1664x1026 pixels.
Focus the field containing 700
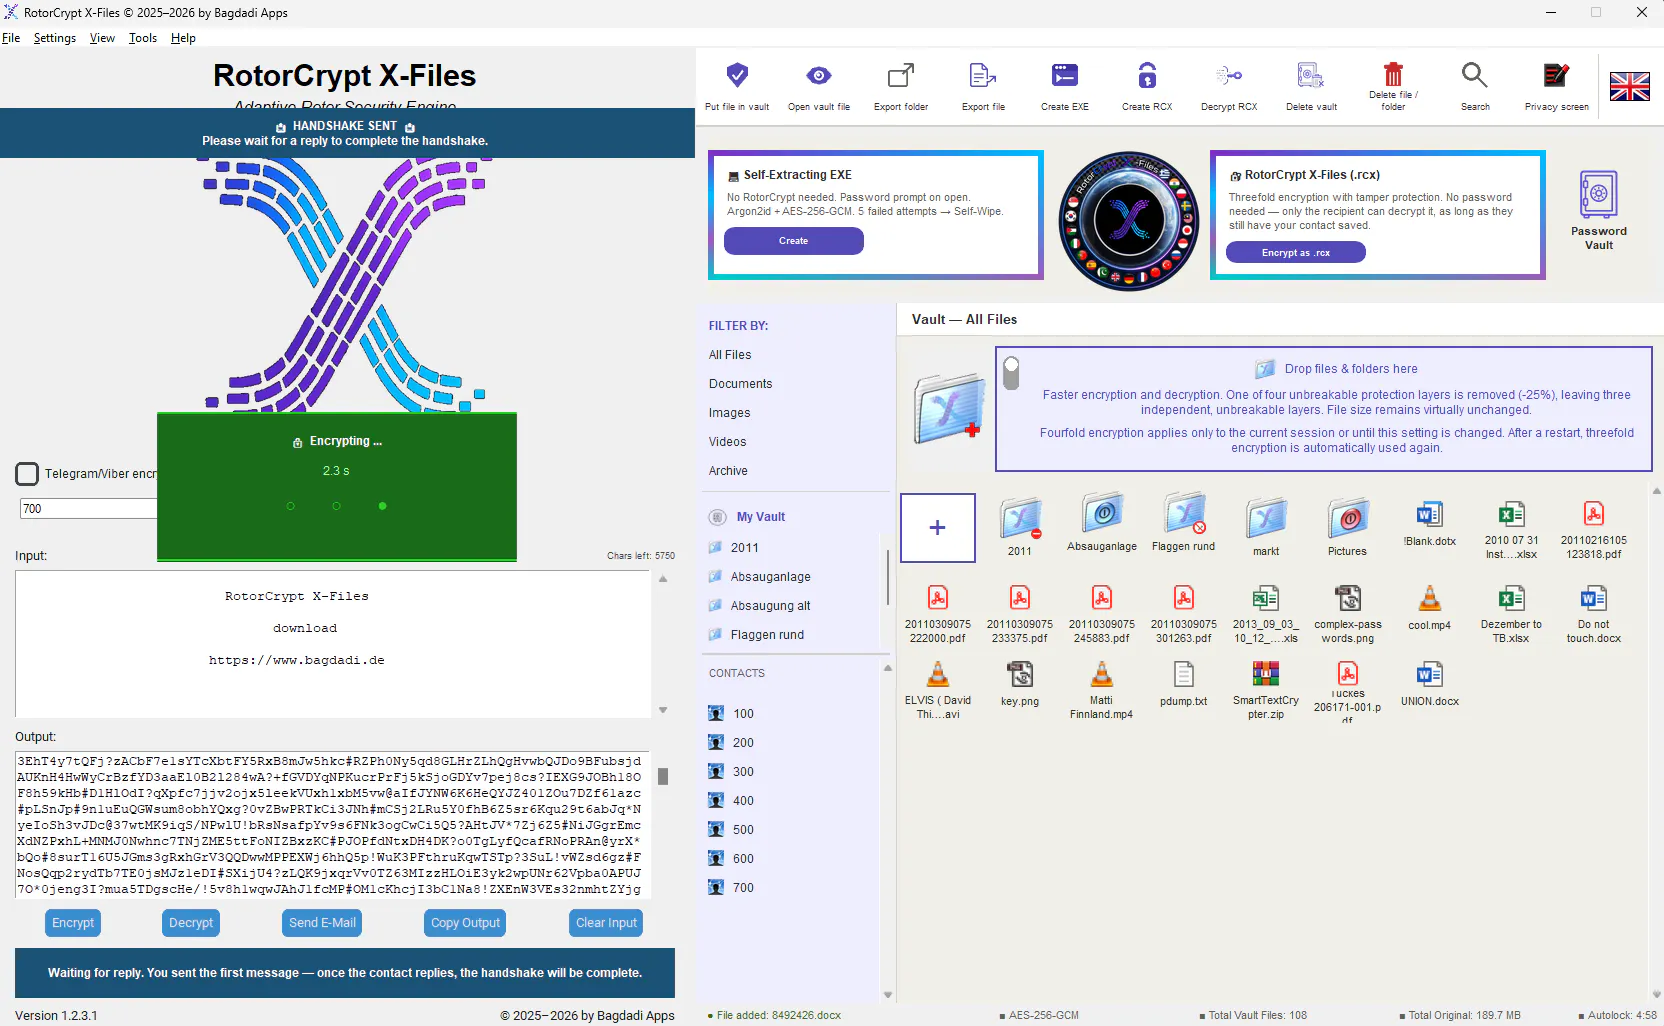click(88, 509)
